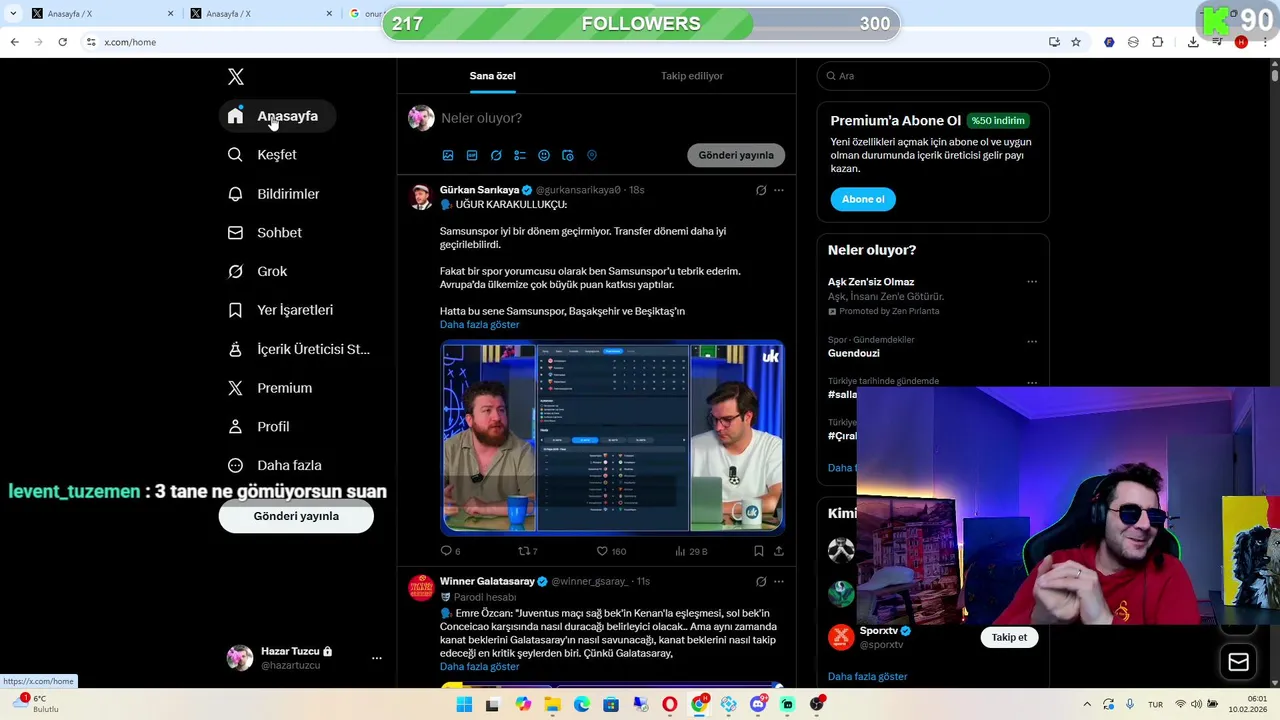Expand Daha fazla menu
The width and height of the screenshot is (1280, 720).
[275, 466]
